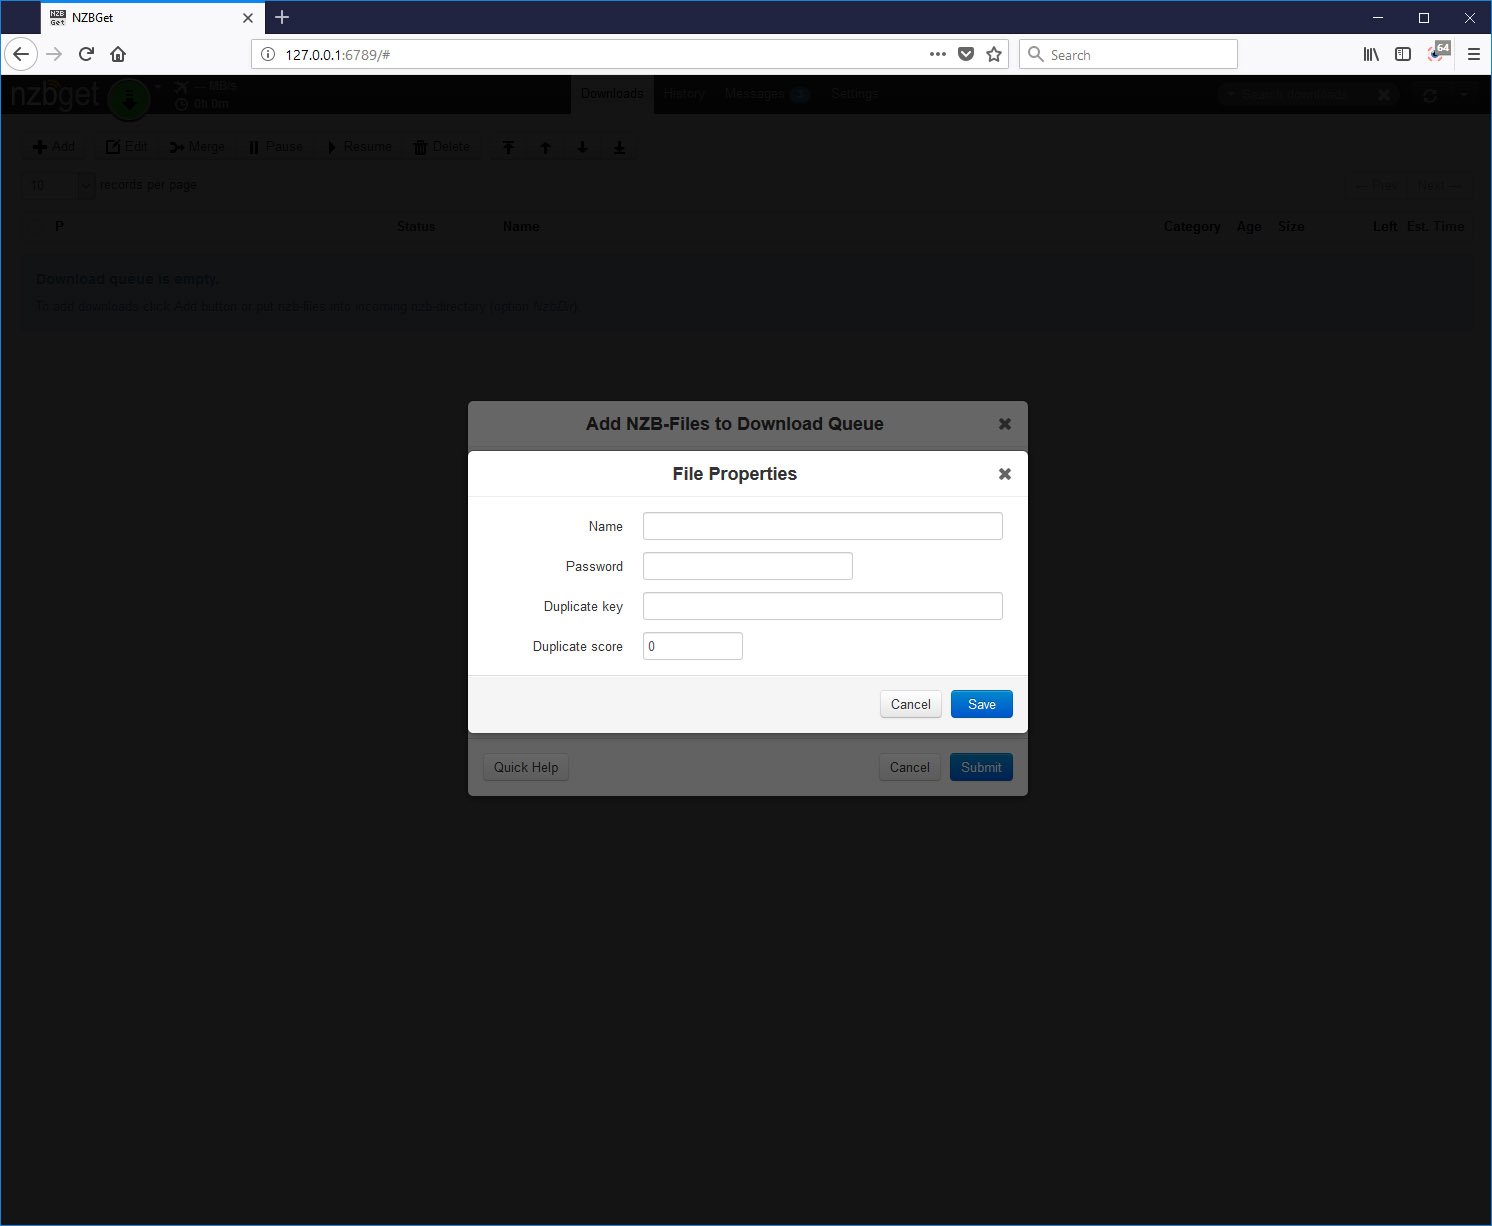
Task: Click the Est. Time column header
Action: [x=1435, y=227]
